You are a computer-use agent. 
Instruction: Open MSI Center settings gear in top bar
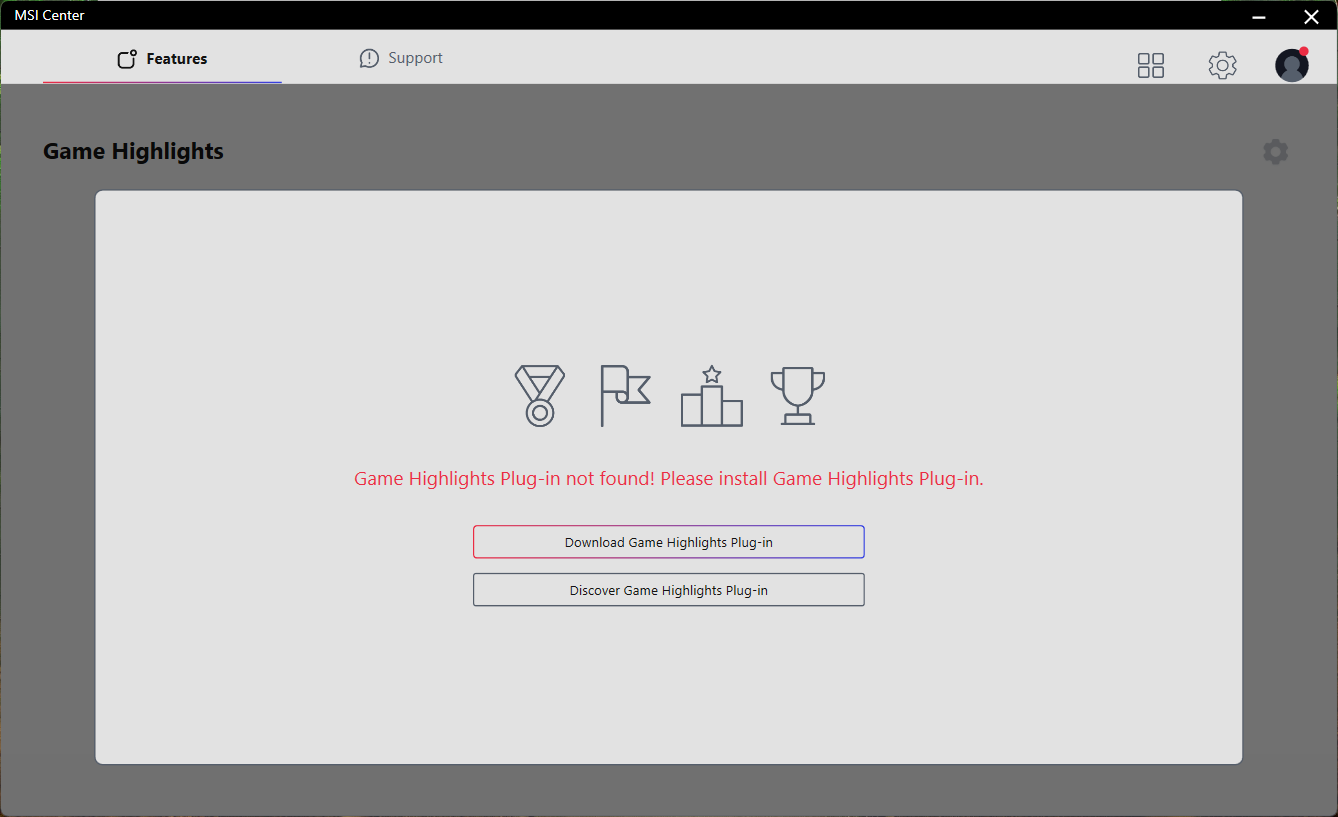coord(1222,65)
